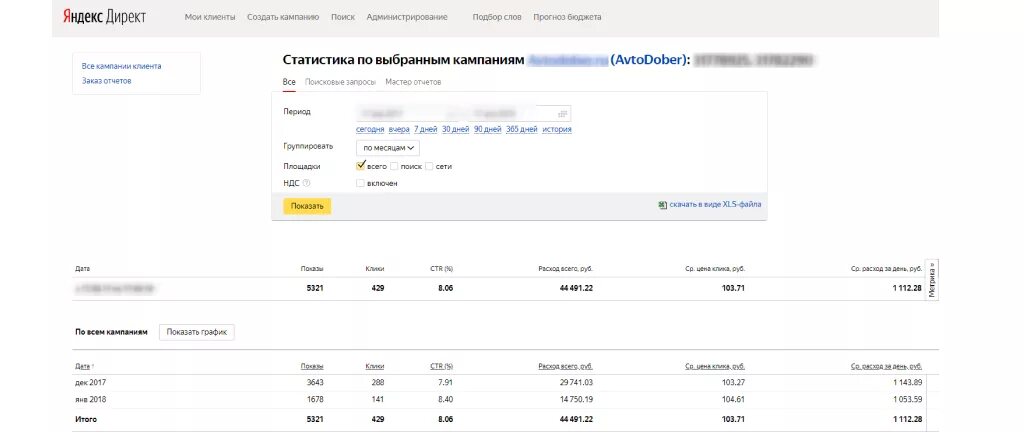
Task: Open the 'по месяцам' grouping dropdown
Action: [388, 147]
